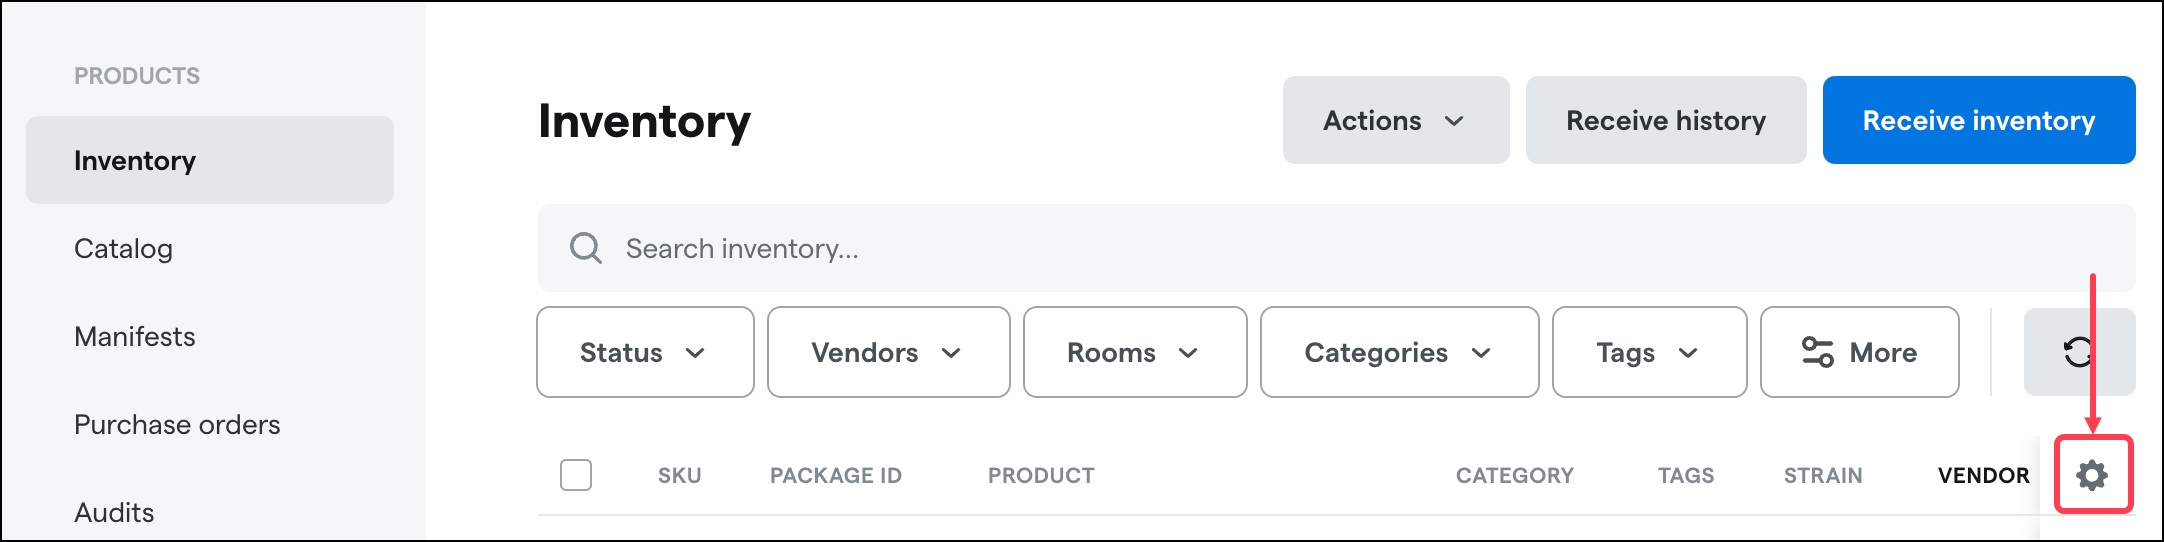Click the refresh inventory icon button

(2079, 352)
